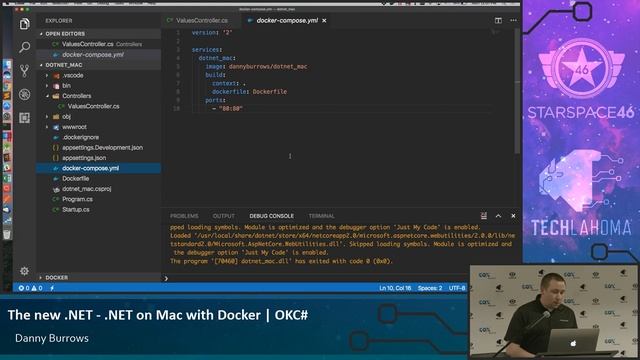640x360 pixels.
Task: Expand the DOCKER section
Action: coord(99,278)
